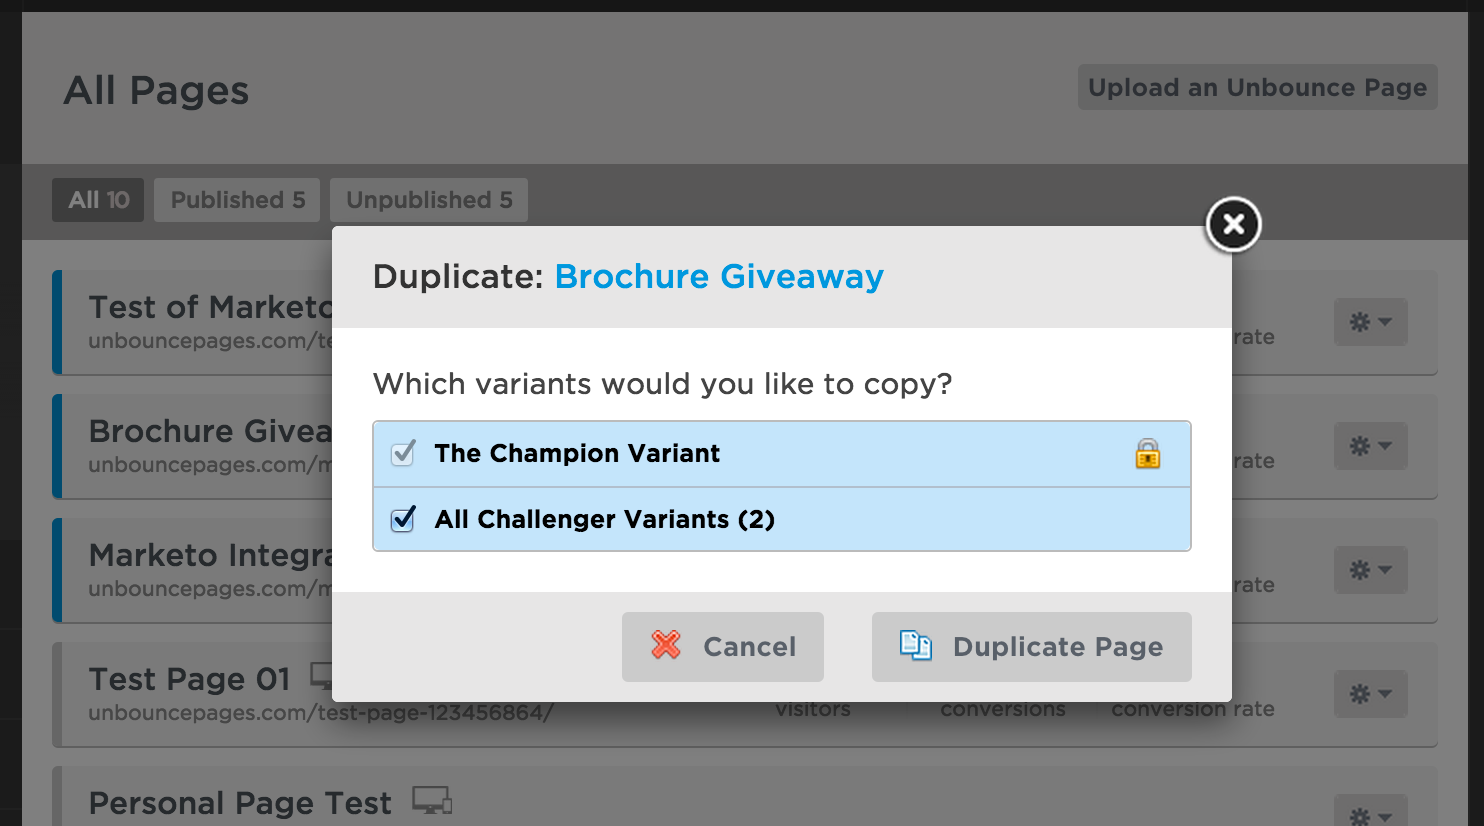Screen dimensions: 1484x826
Task: Click the red X icon in Cancel
Action: tap(666, 645)
